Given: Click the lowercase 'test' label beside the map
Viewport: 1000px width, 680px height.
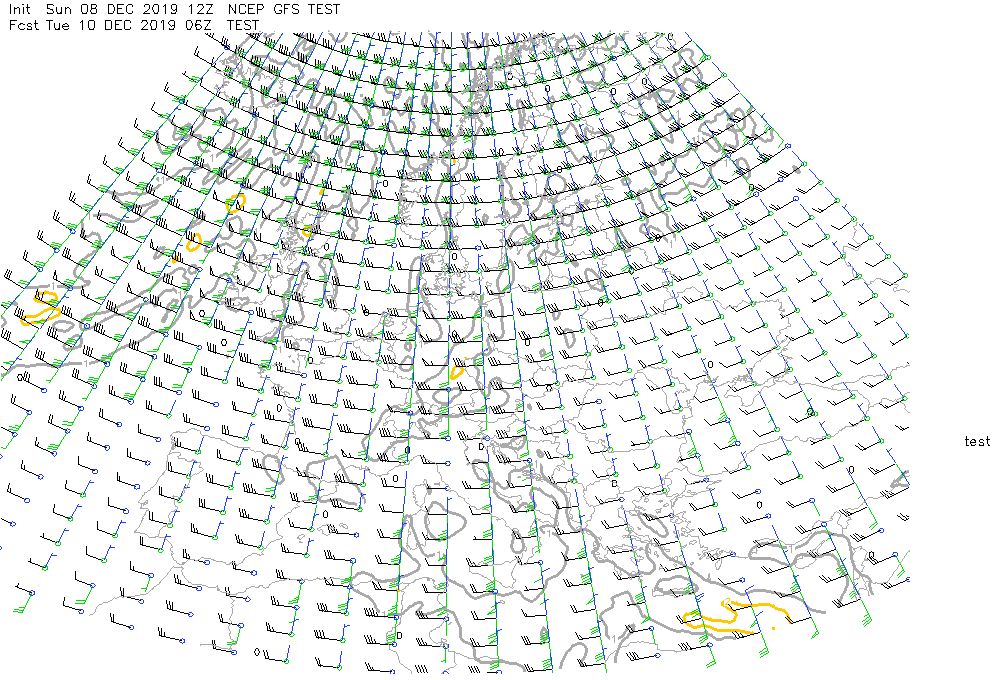Looking at the screenshot, I should (x=977, y=441).
